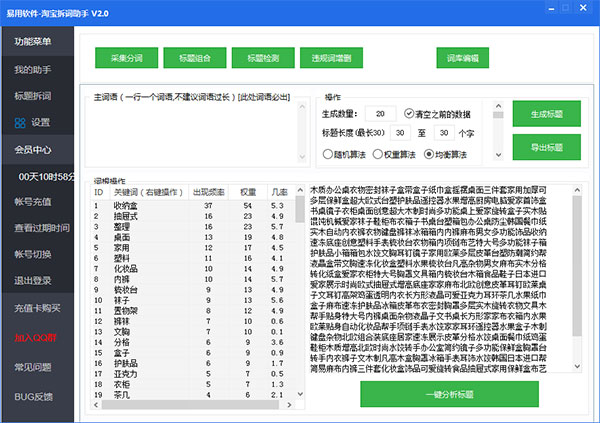Screen dimensions: 600x423
Task: Open 充值卡购买 in the sidebar
Action: coord(38,308)
